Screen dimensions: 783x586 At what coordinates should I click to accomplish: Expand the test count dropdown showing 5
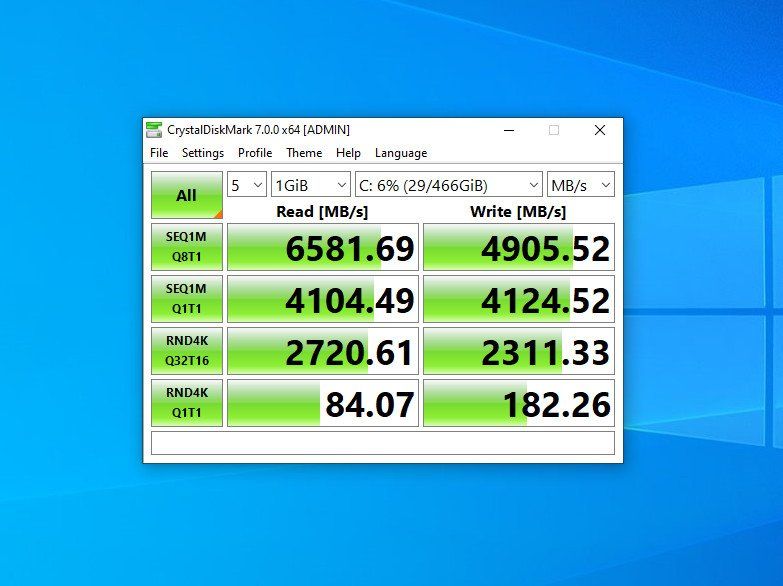pos(247,185)
